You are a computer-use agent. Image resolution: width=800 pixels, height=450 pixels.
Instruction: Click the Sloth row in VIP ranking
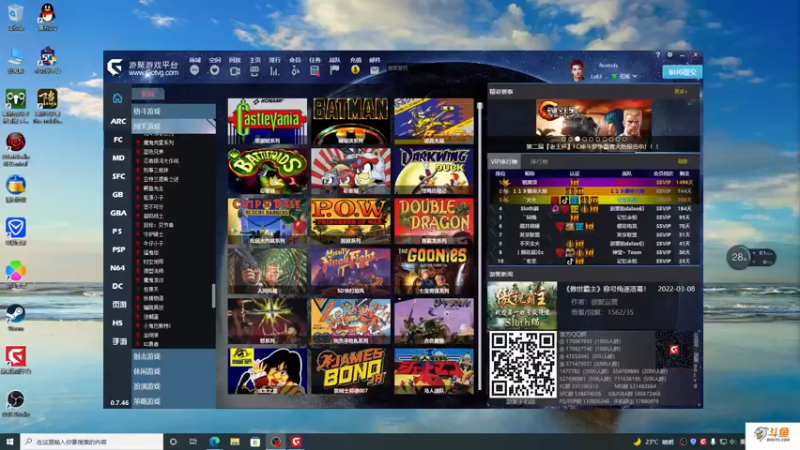coord(594,209)
